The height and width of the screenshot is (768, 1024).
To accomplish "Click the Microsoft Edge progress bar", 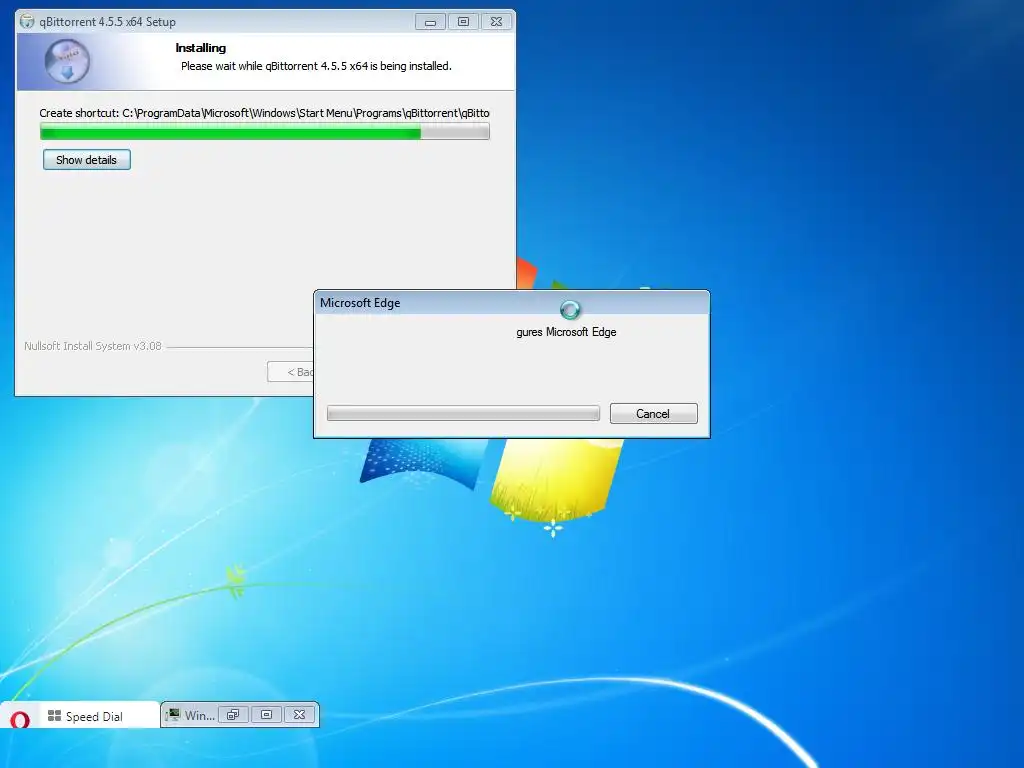I will coord(463,413).
